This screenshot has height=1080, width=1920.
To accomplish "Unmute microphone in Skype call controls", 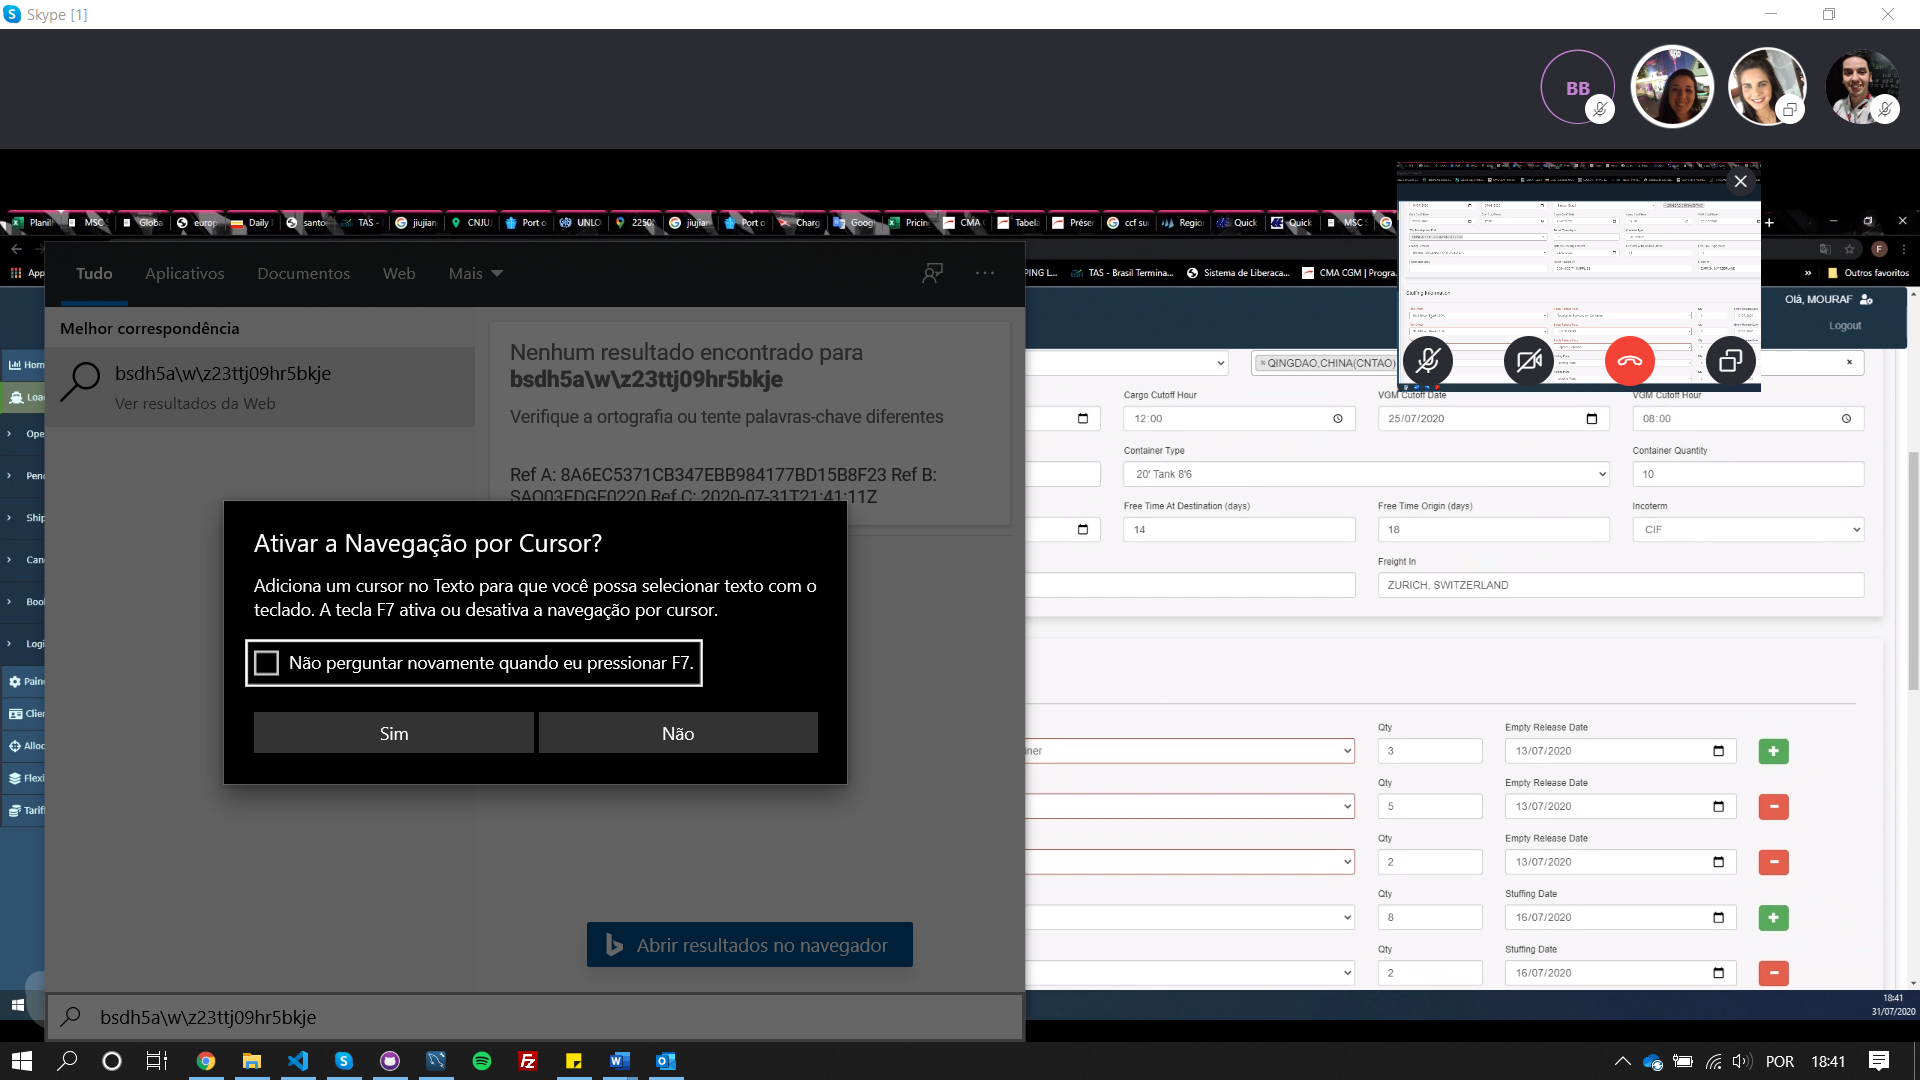I will tap(1428, 361).
